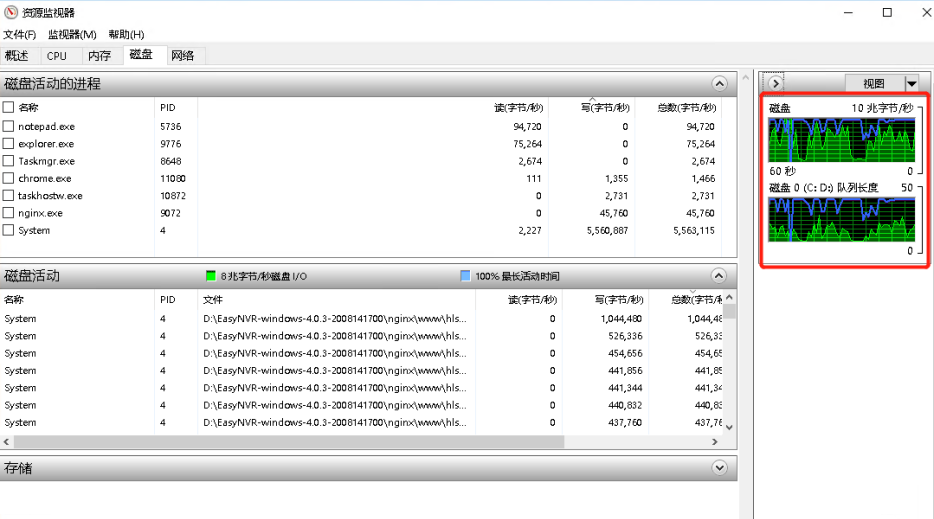The width and height of the screenshot is (934, 519).
Task: Sort processes by 总数(字节/秒) column
Action: click(687, 108)
